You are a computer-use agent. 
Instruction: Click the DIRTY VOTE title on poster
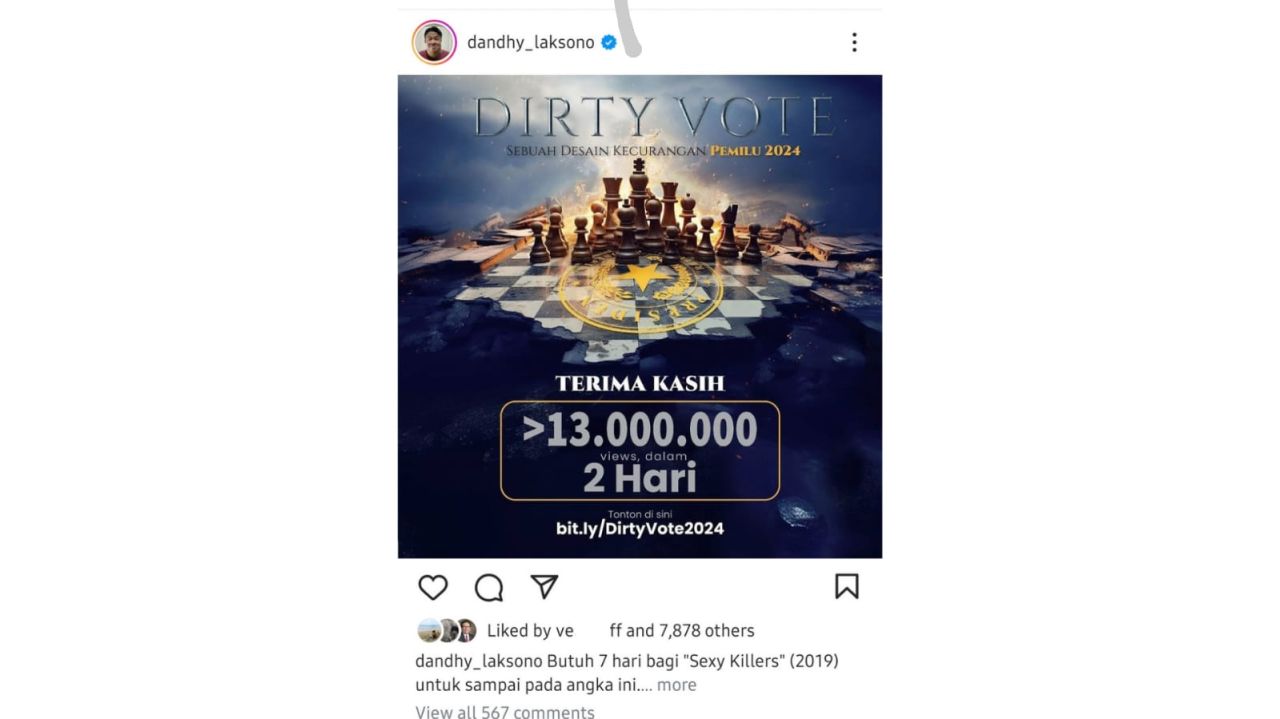[654, 117]
